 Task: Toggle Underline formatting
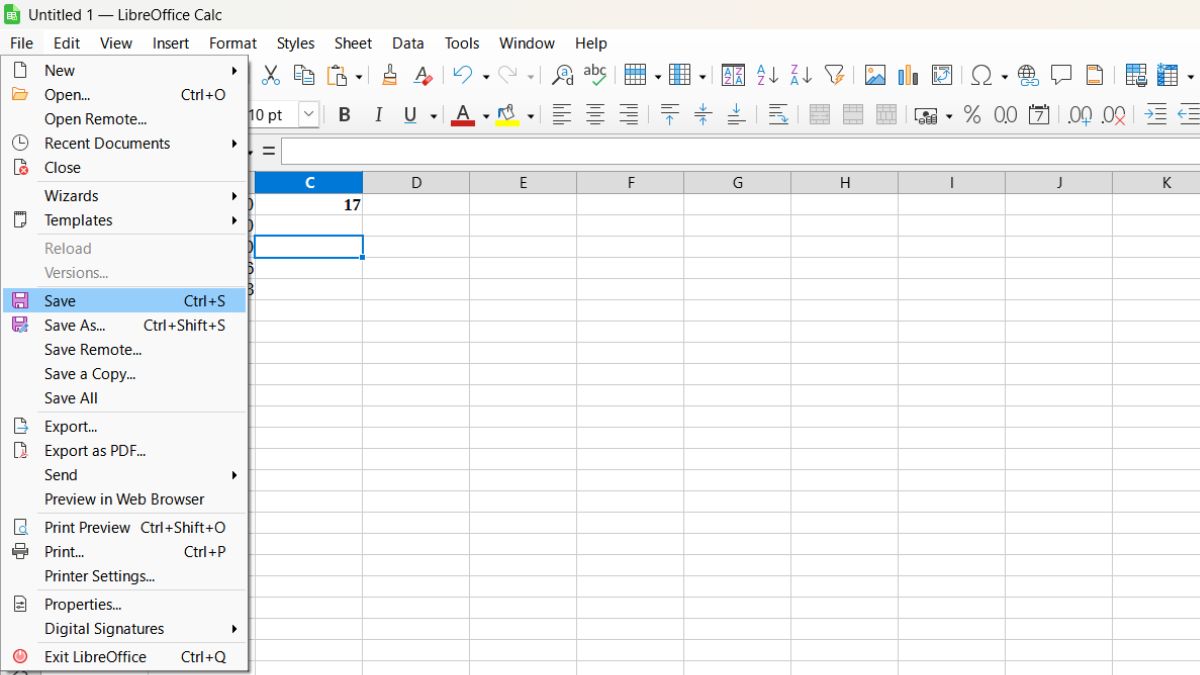410,115
